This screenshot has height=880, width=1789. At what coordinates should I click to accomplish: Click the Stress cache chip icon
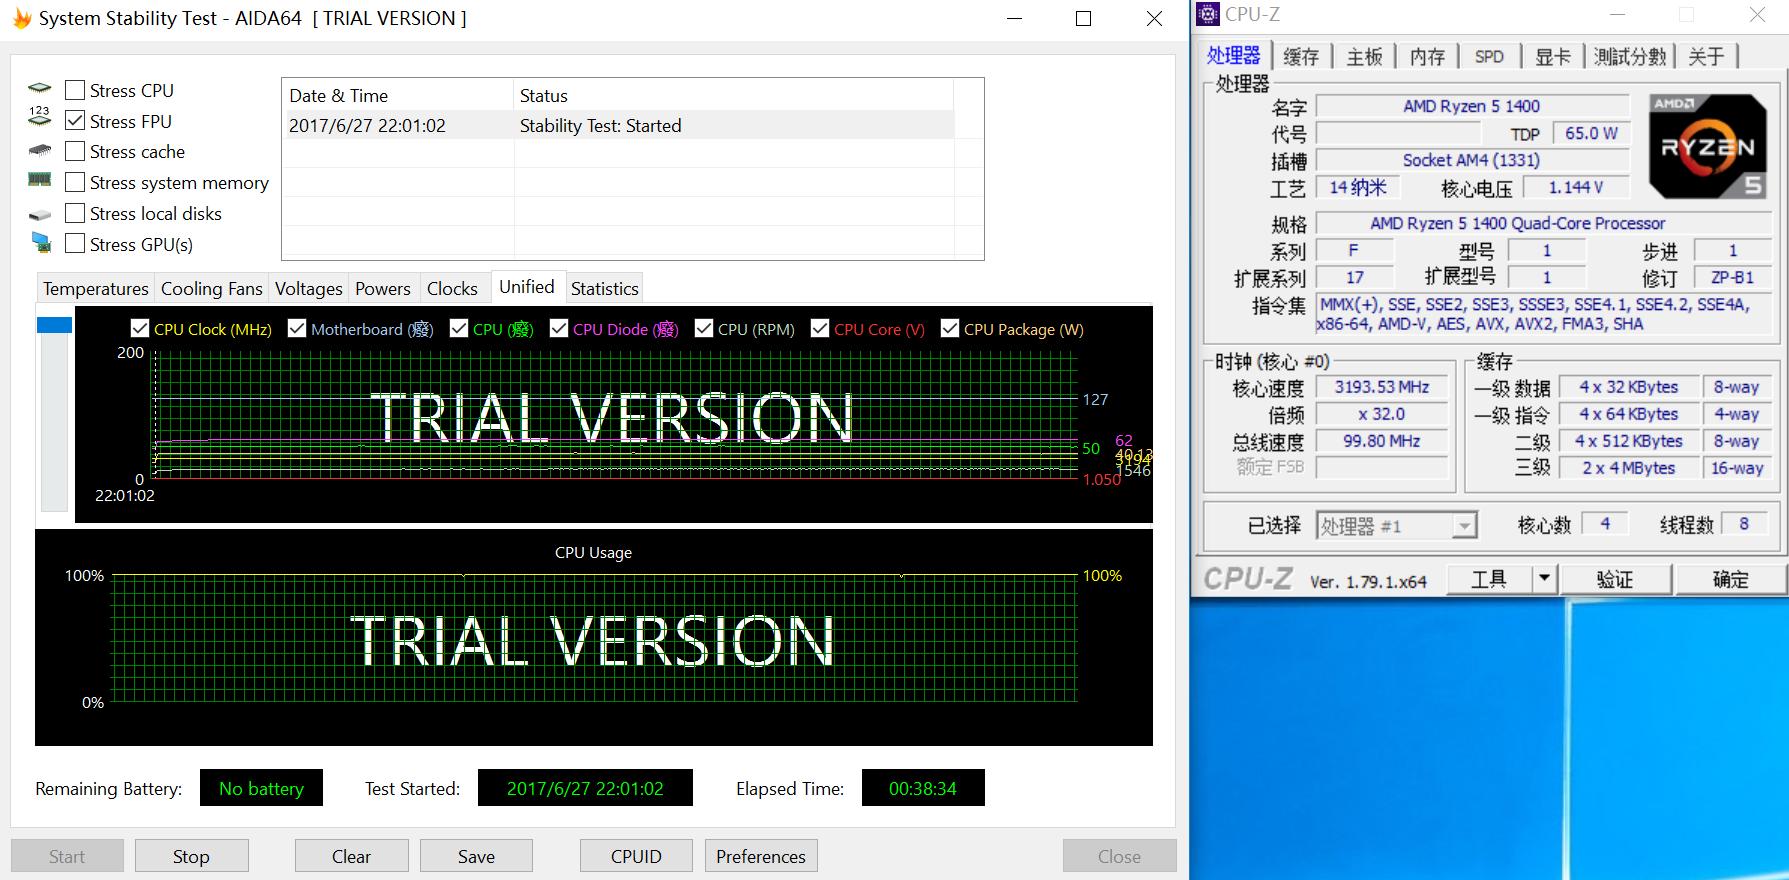pyautogui.click(x=39, y=151)
